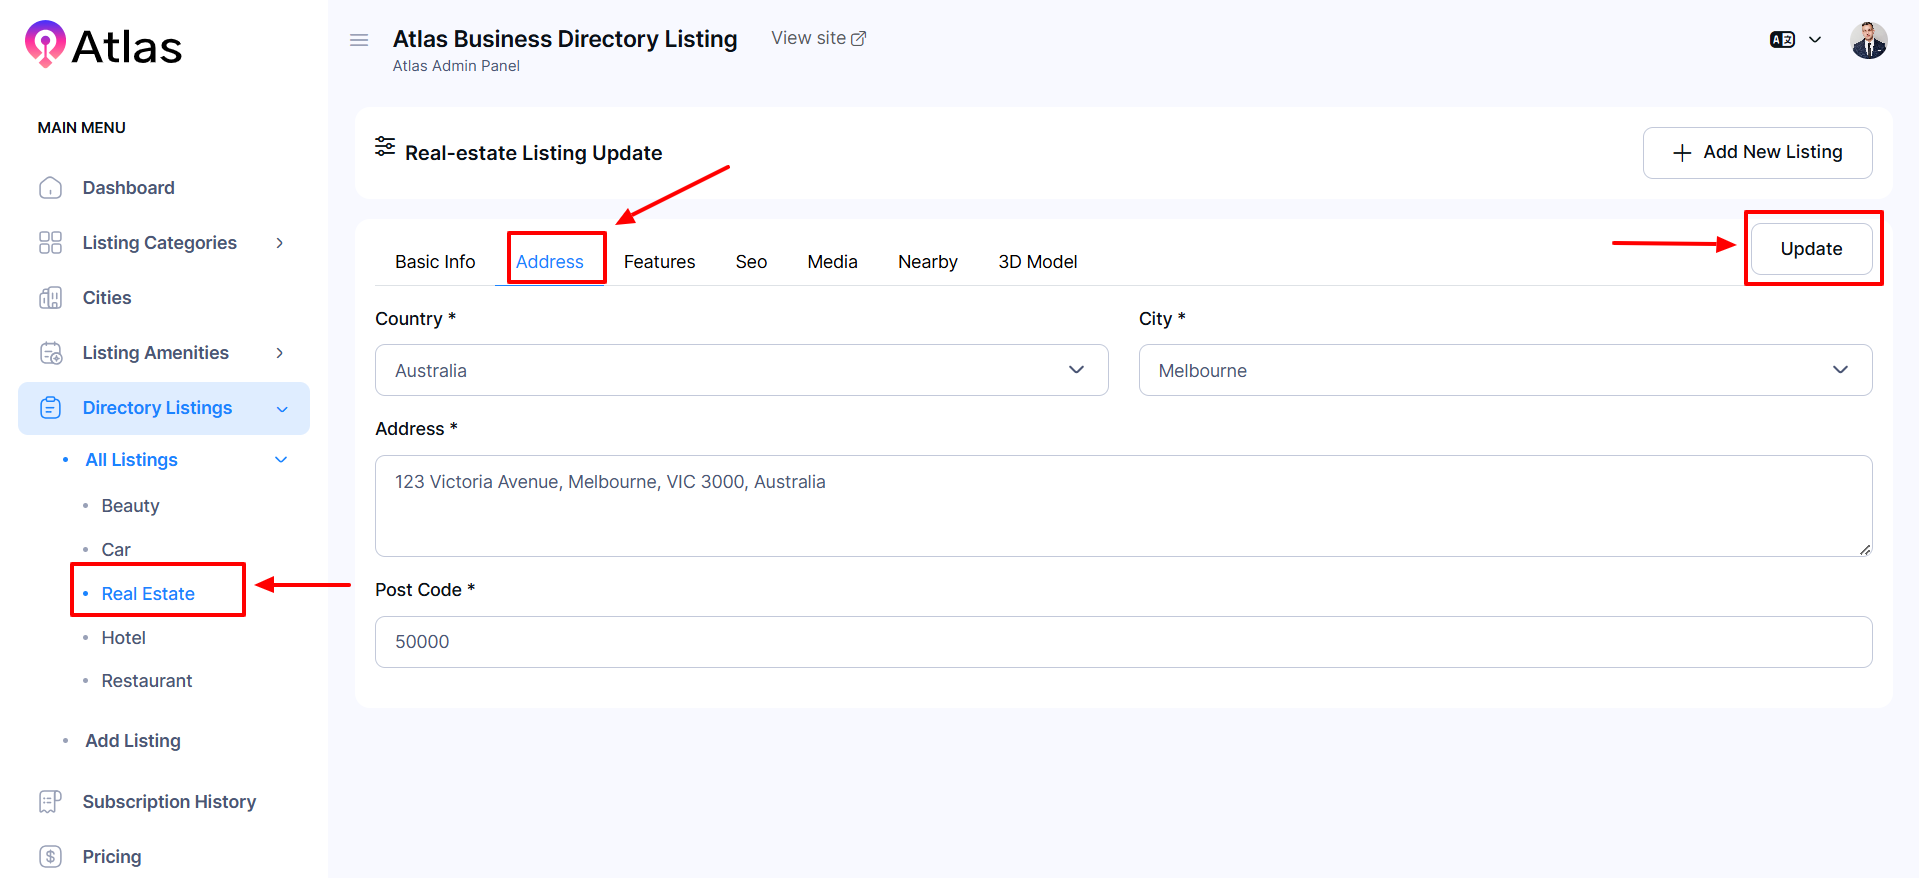The width and height of the screenshot is (1919, 878).
Task: Switch to the 3D Model tab
Action: coord(1037,262)
